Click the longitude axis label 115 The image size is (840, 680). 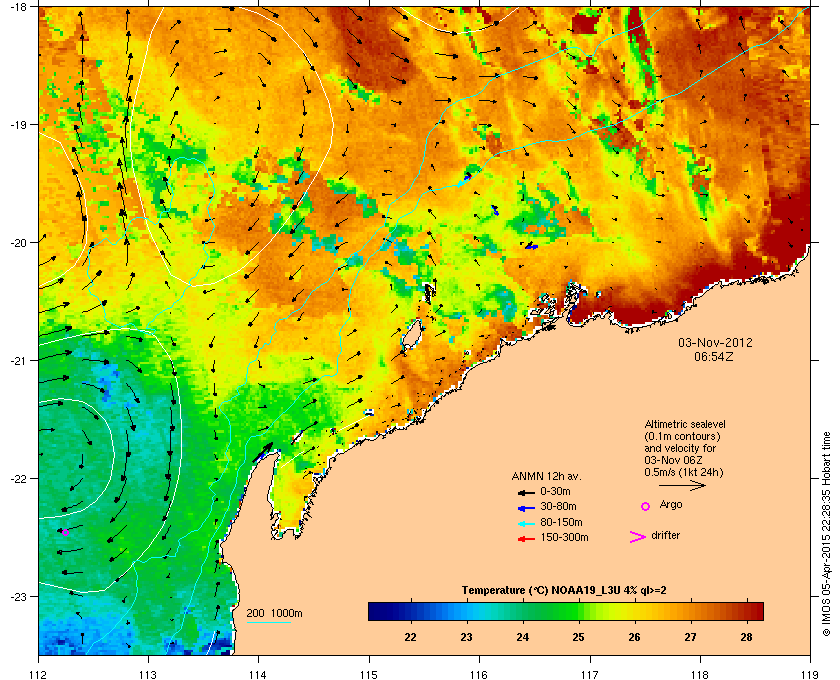tap(369, 674)
